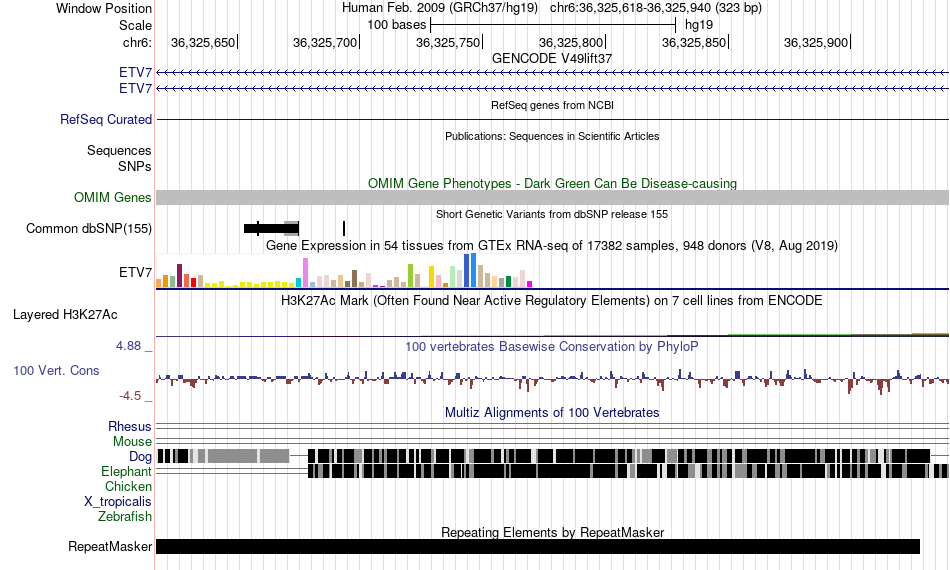Open the GTEx Gene Expression track title
Viewport: 950px width, 570px height.
(x=552, y=245)
